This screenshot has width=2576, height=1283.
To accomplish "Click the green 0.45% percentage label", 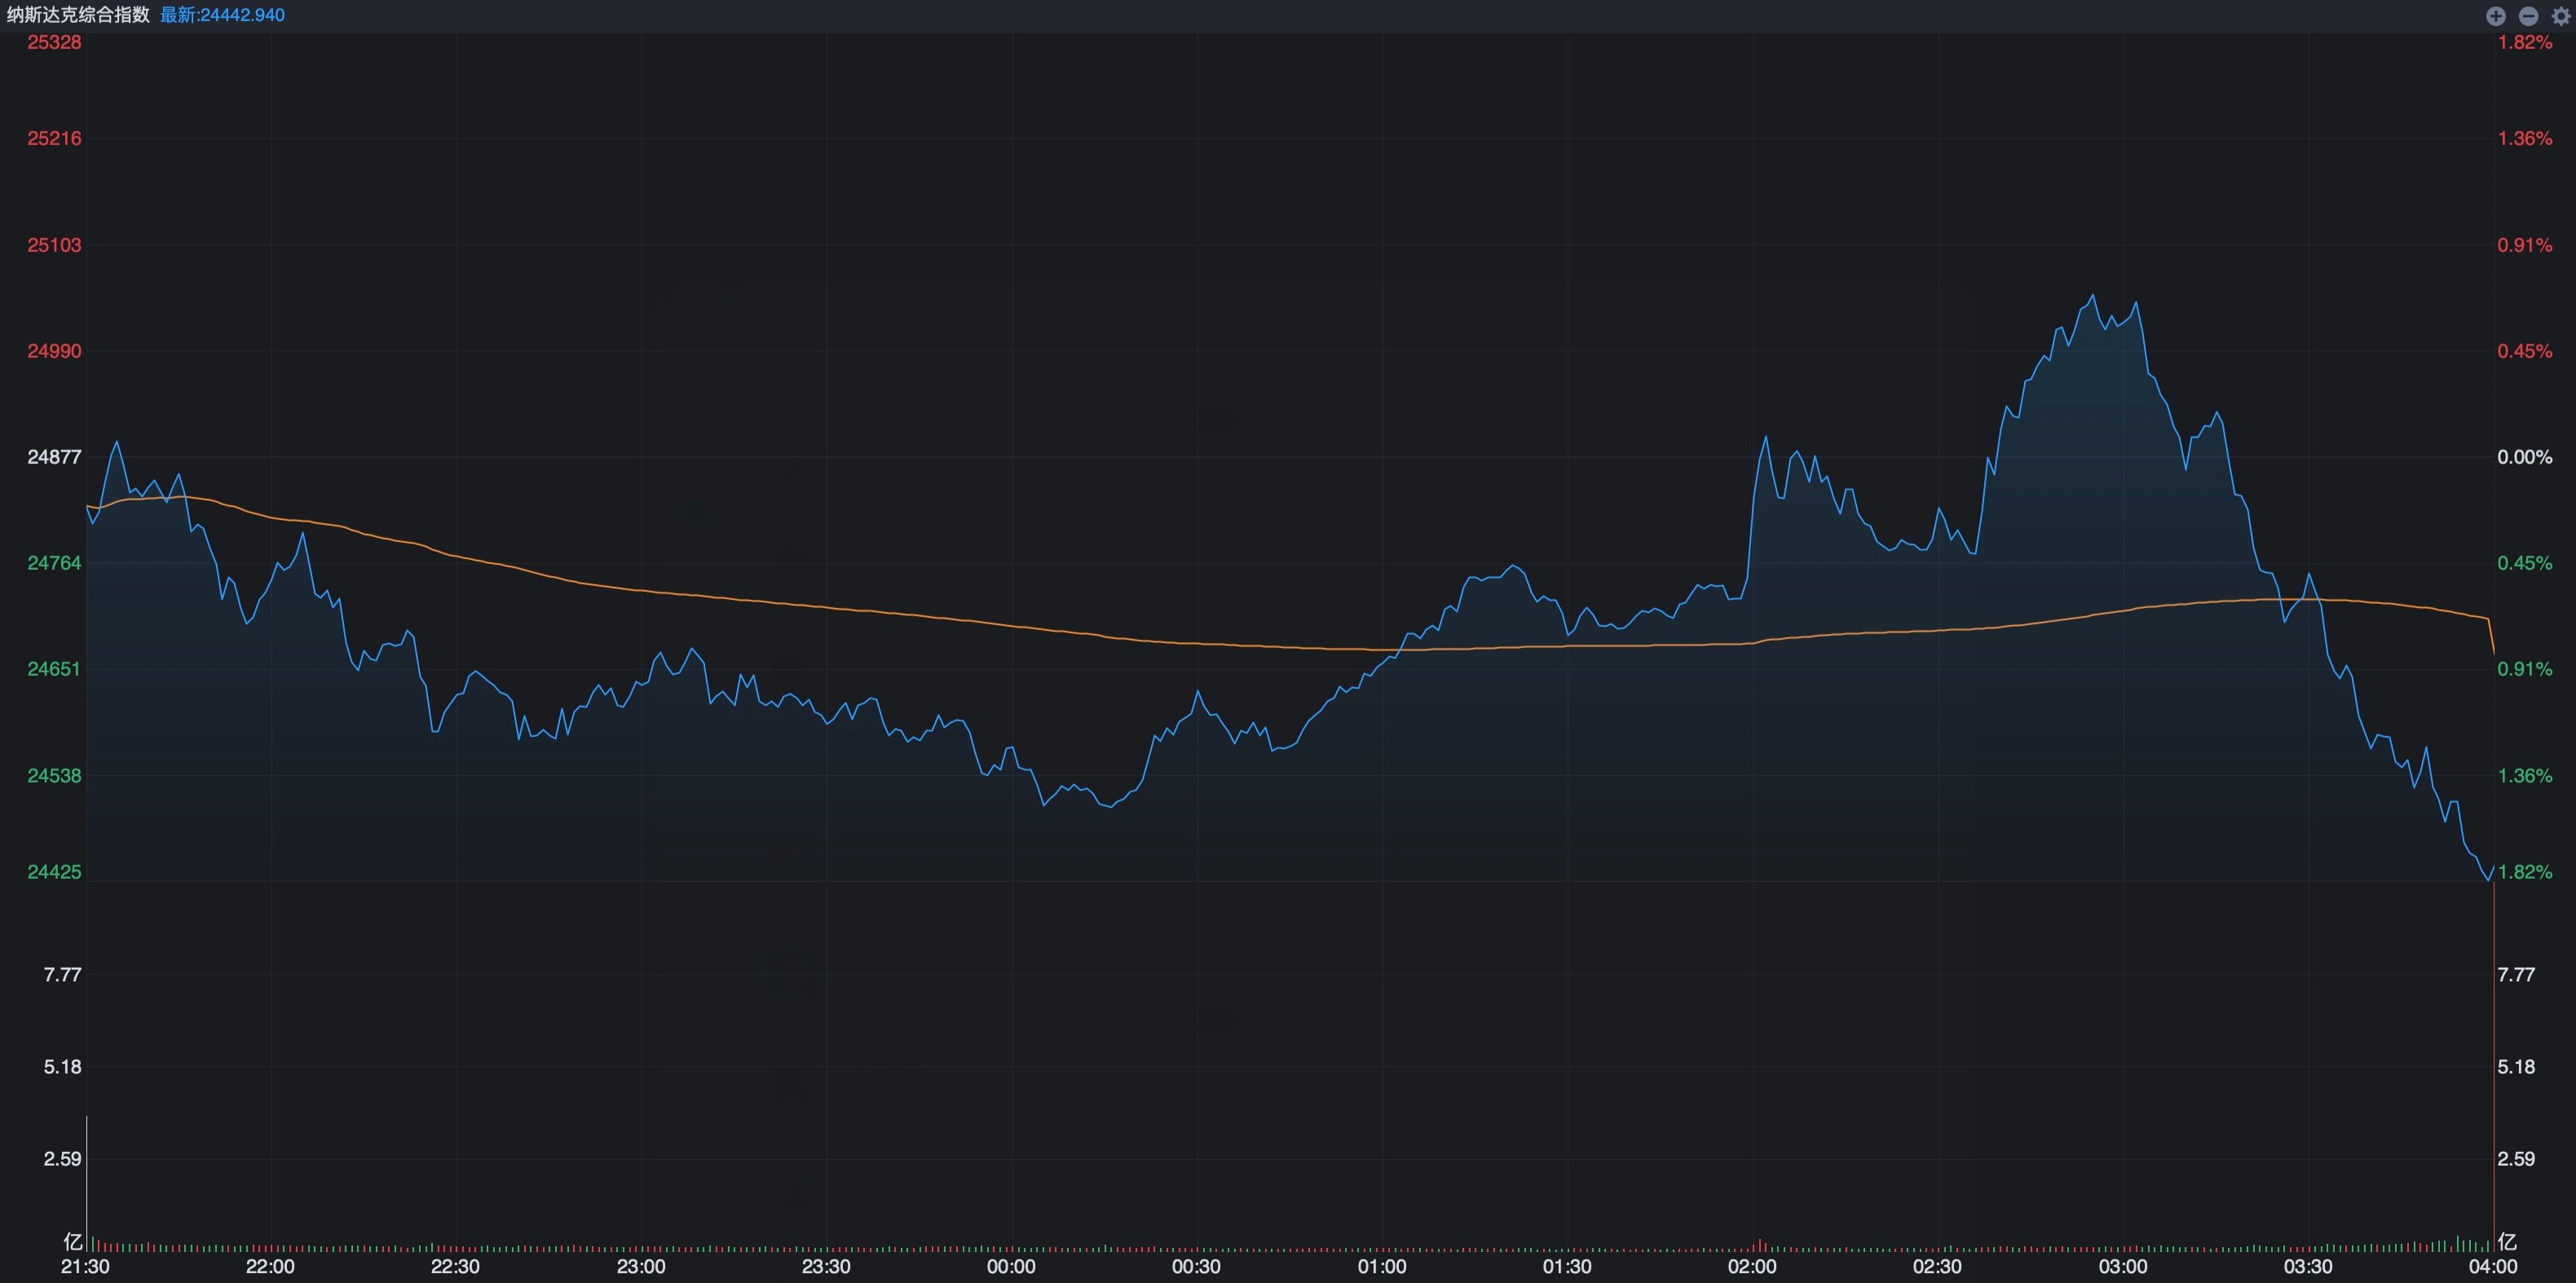I will click(2525, 563).
